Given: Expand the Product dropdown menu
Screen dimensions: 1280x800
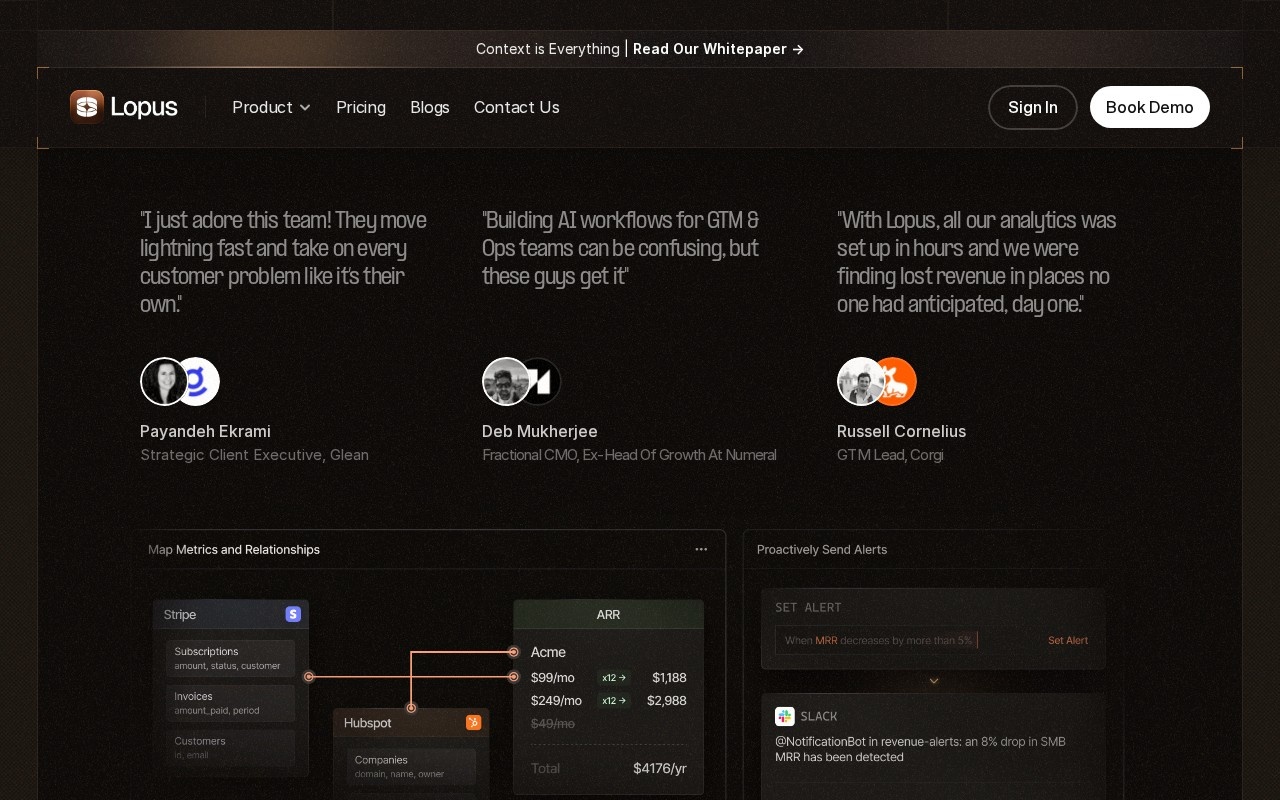Looking at the screenshot, I should click(272, 107).
